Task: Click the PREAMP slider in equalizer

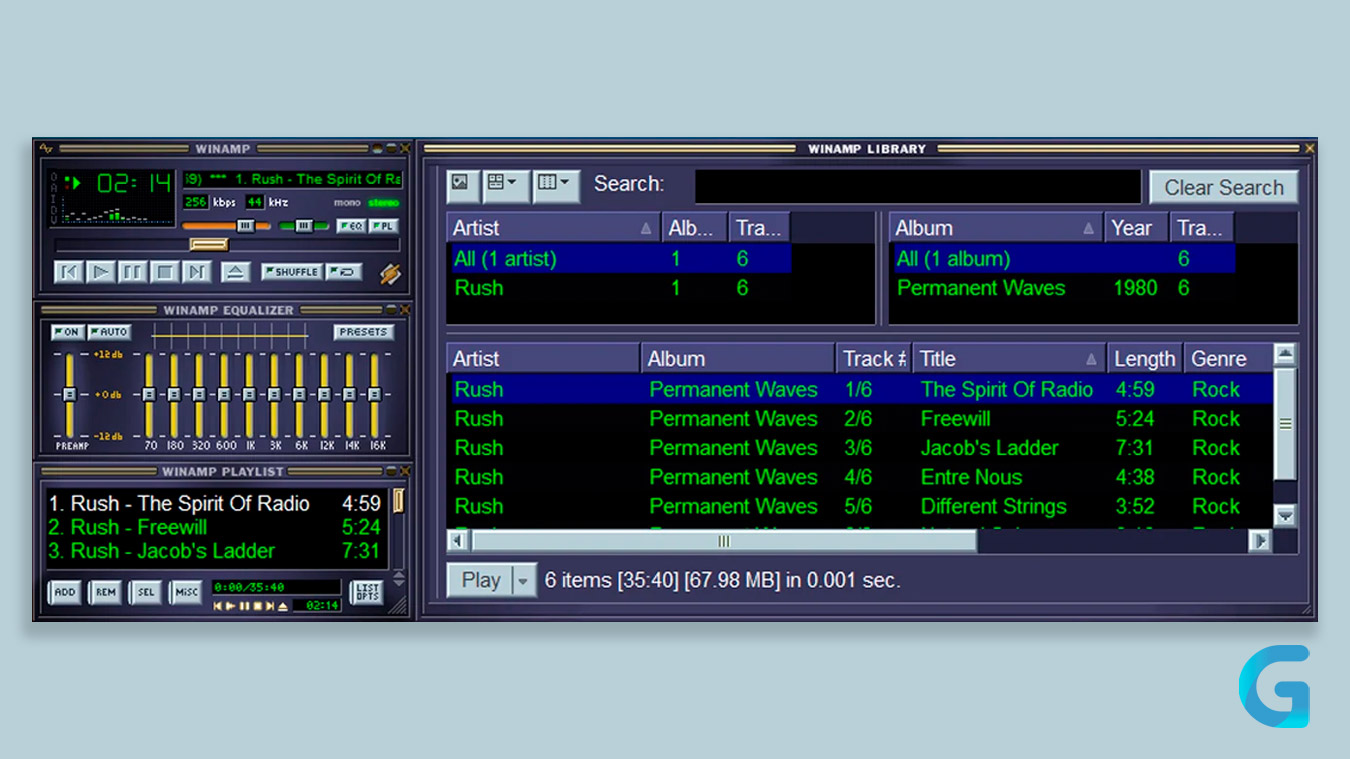Action: 69,394
